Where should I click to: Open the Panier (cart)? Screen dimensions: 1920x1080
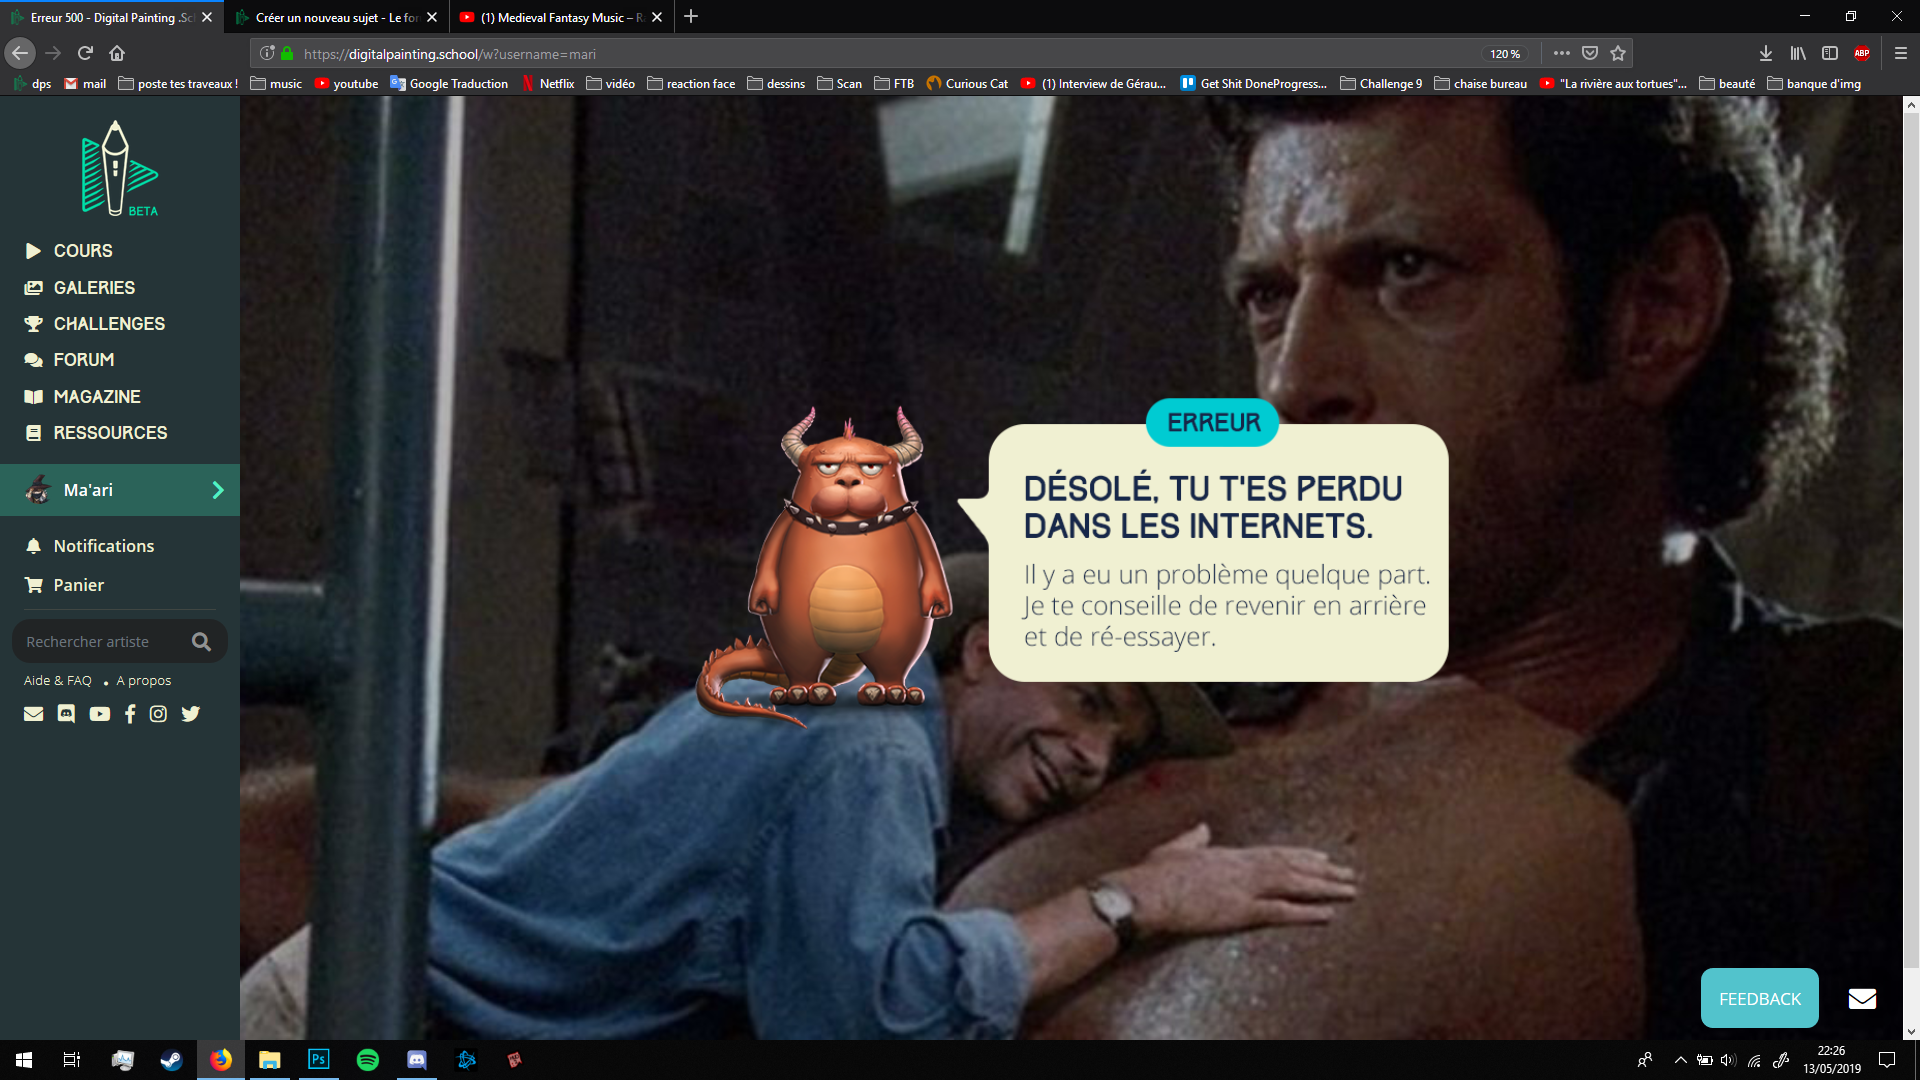[79, 585]
